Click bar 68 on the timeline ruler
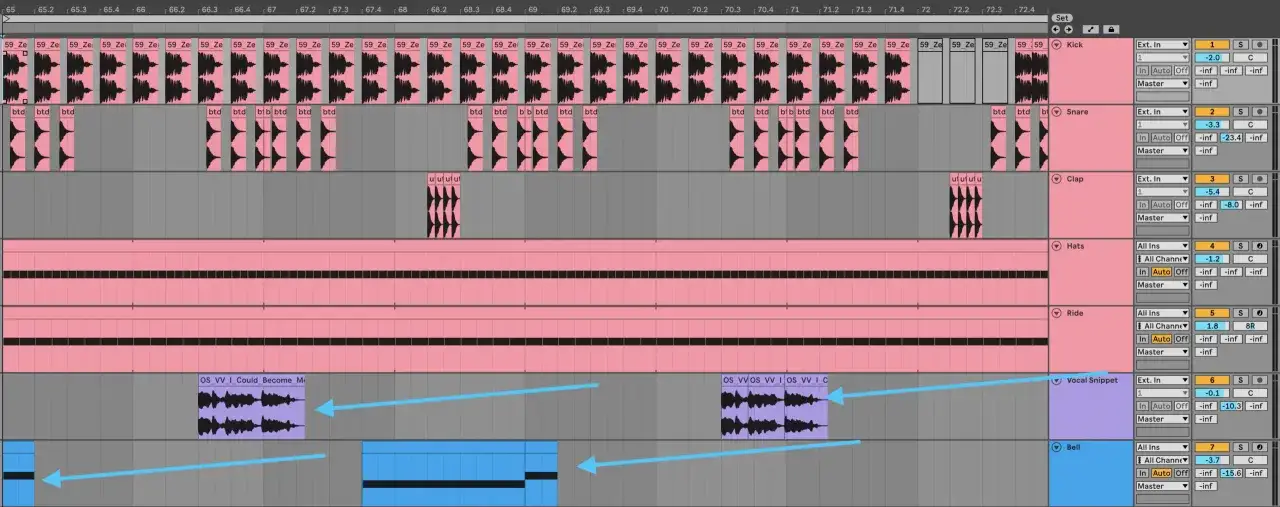1280x507 pixels. tap(402, 9)
